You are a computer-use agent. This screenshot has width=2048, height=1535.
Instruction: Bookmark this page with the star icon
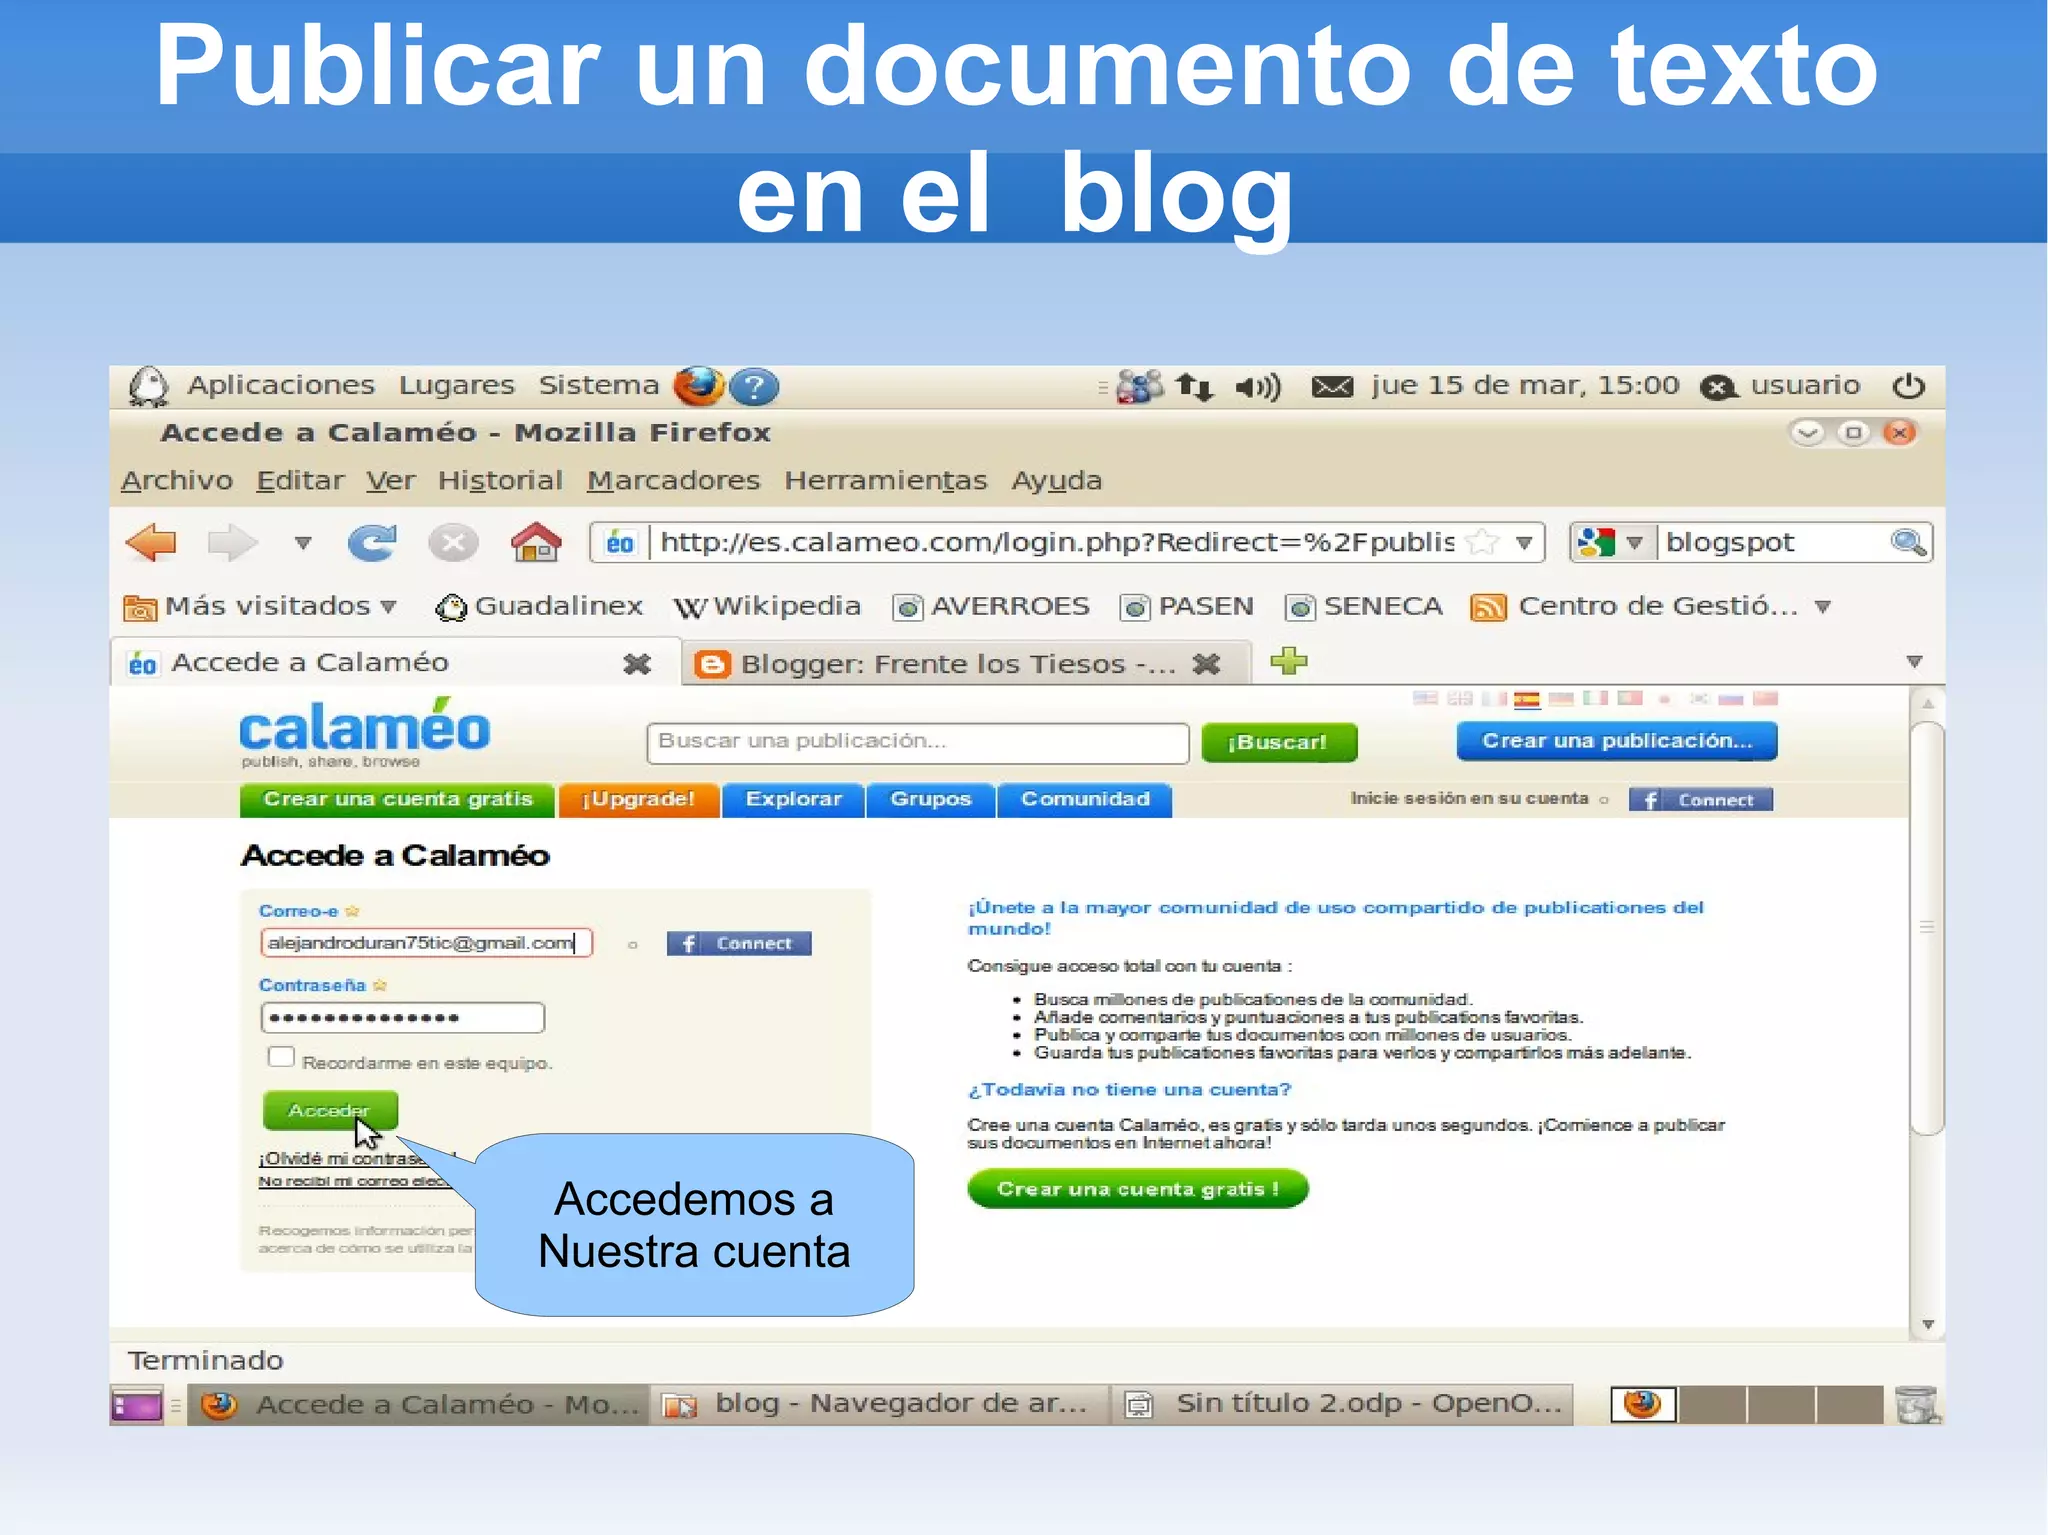pos(1482,543)
